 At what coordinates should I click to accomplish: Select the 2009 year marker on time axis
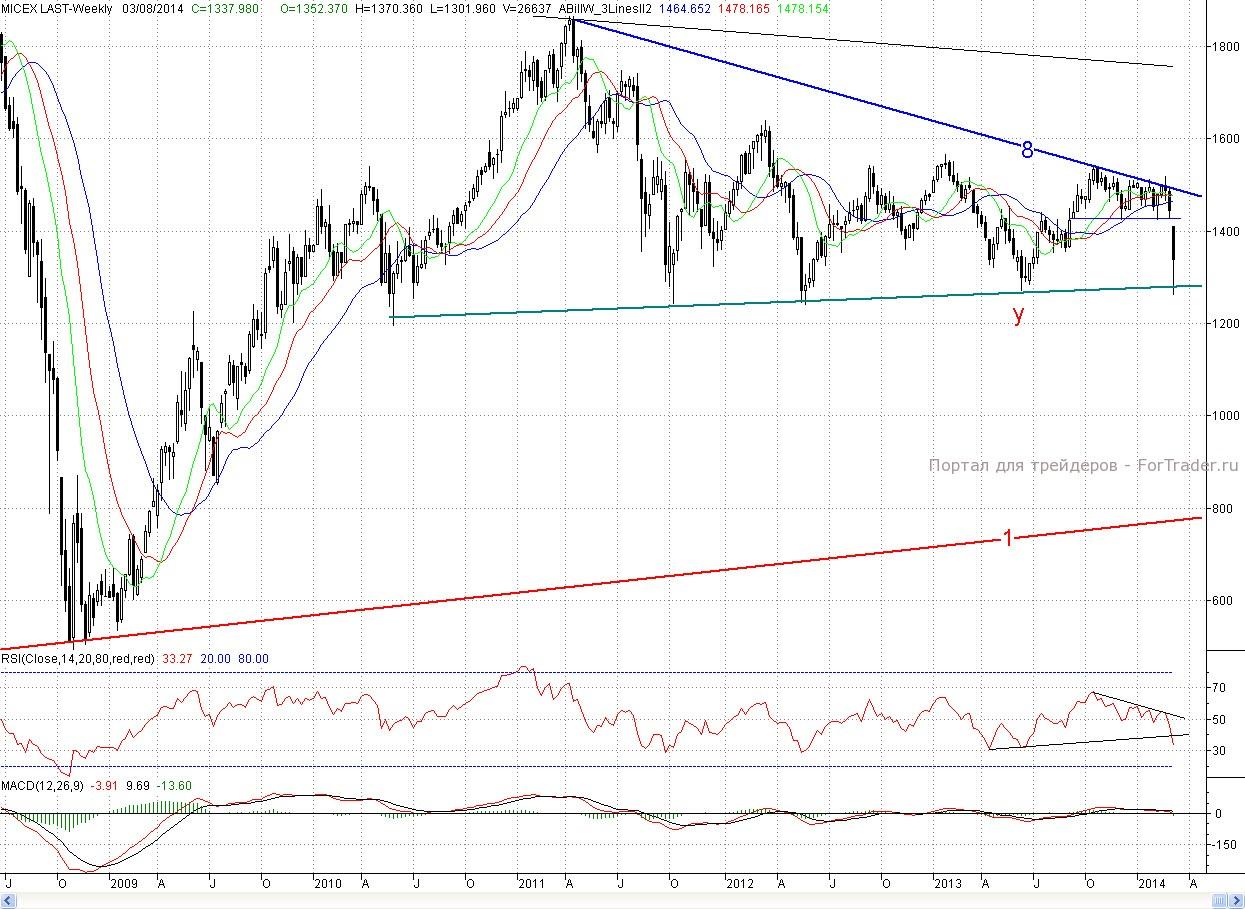122,884
